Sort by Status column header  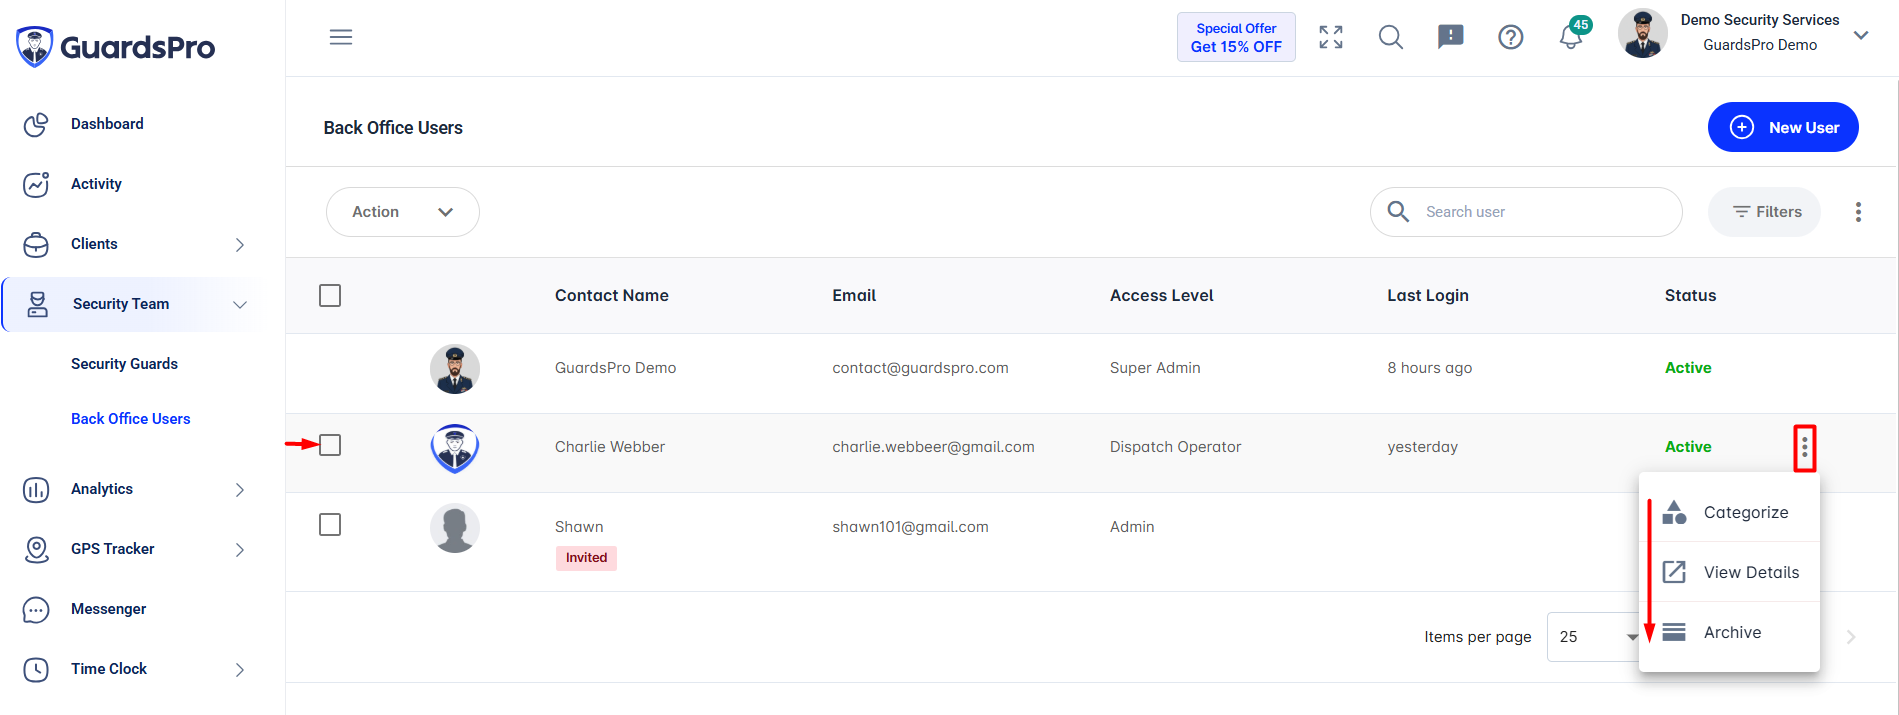[1690, 296]
